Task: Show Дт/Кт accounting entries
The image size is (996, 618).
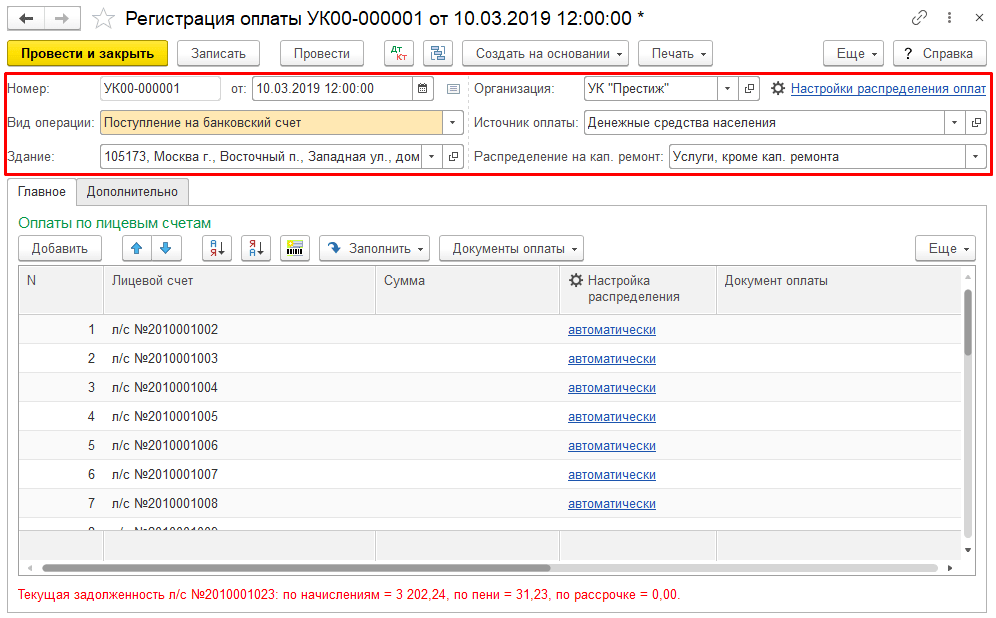Action: click(x=399, y=53)
